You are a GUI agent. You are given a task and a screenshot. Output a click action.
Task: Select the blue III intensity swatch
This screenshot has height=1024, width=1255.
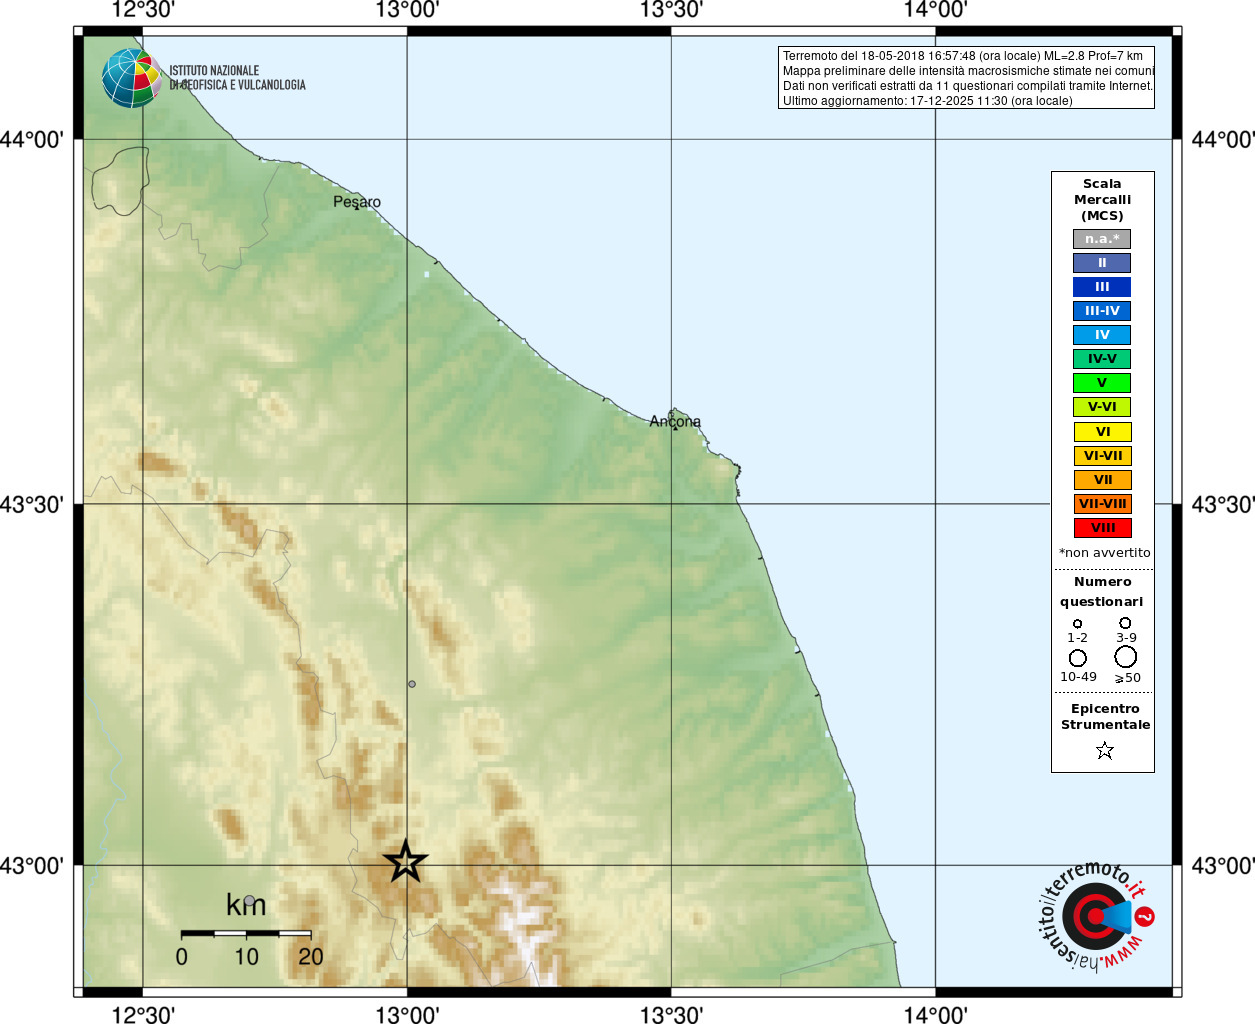1102,287
